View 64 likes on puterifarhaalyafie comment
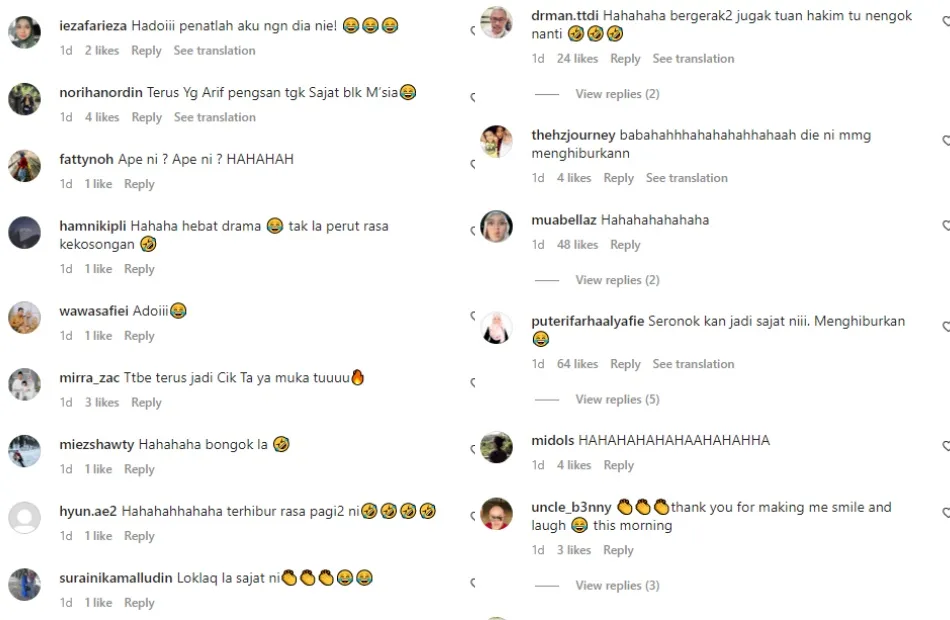This screenshot has height=620, width=950. (x=577, y=364)
